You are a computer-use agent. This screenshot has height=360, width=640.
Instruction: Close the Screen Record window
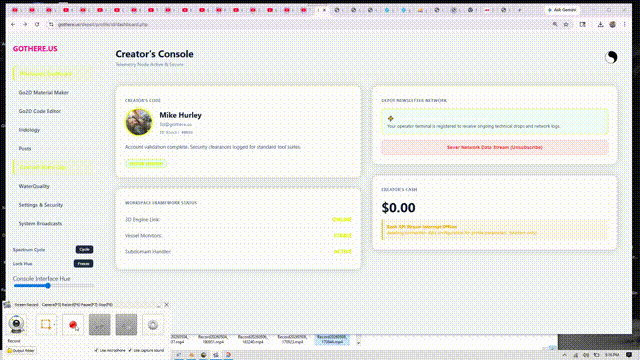(x=167, y=304)
